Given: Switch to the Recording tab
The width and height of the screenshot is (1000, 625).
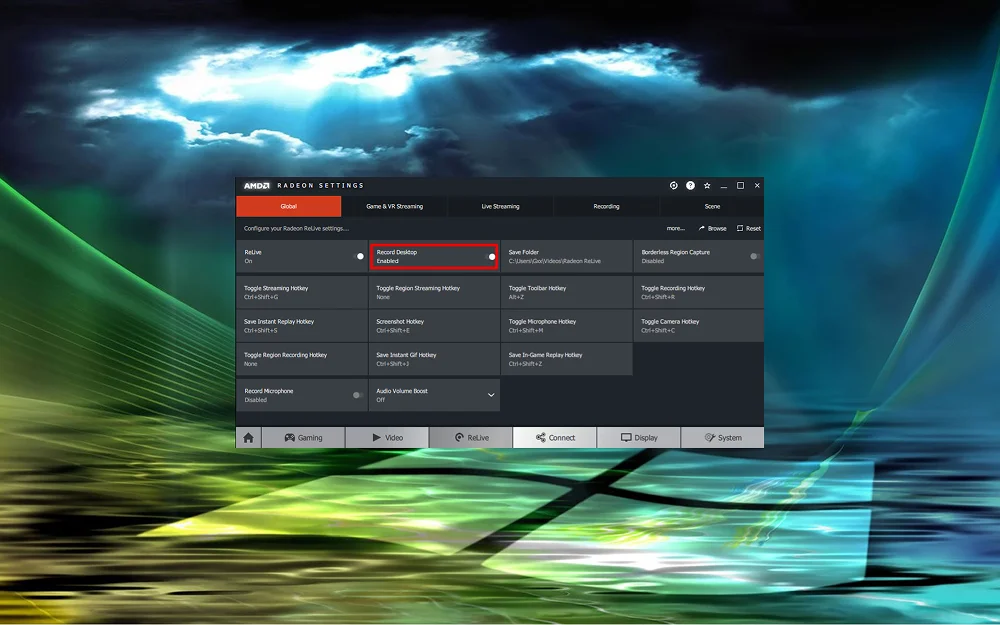Looking at the screenshot, I should coord(606,206).
